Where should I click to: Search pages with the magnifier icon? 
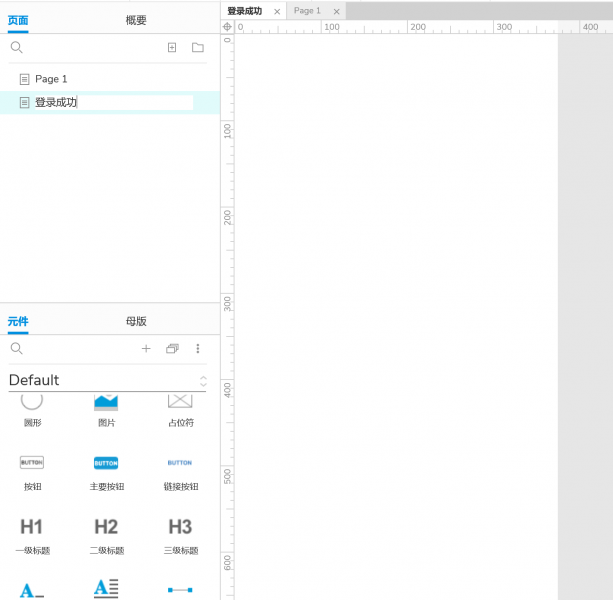pos(16,47)
